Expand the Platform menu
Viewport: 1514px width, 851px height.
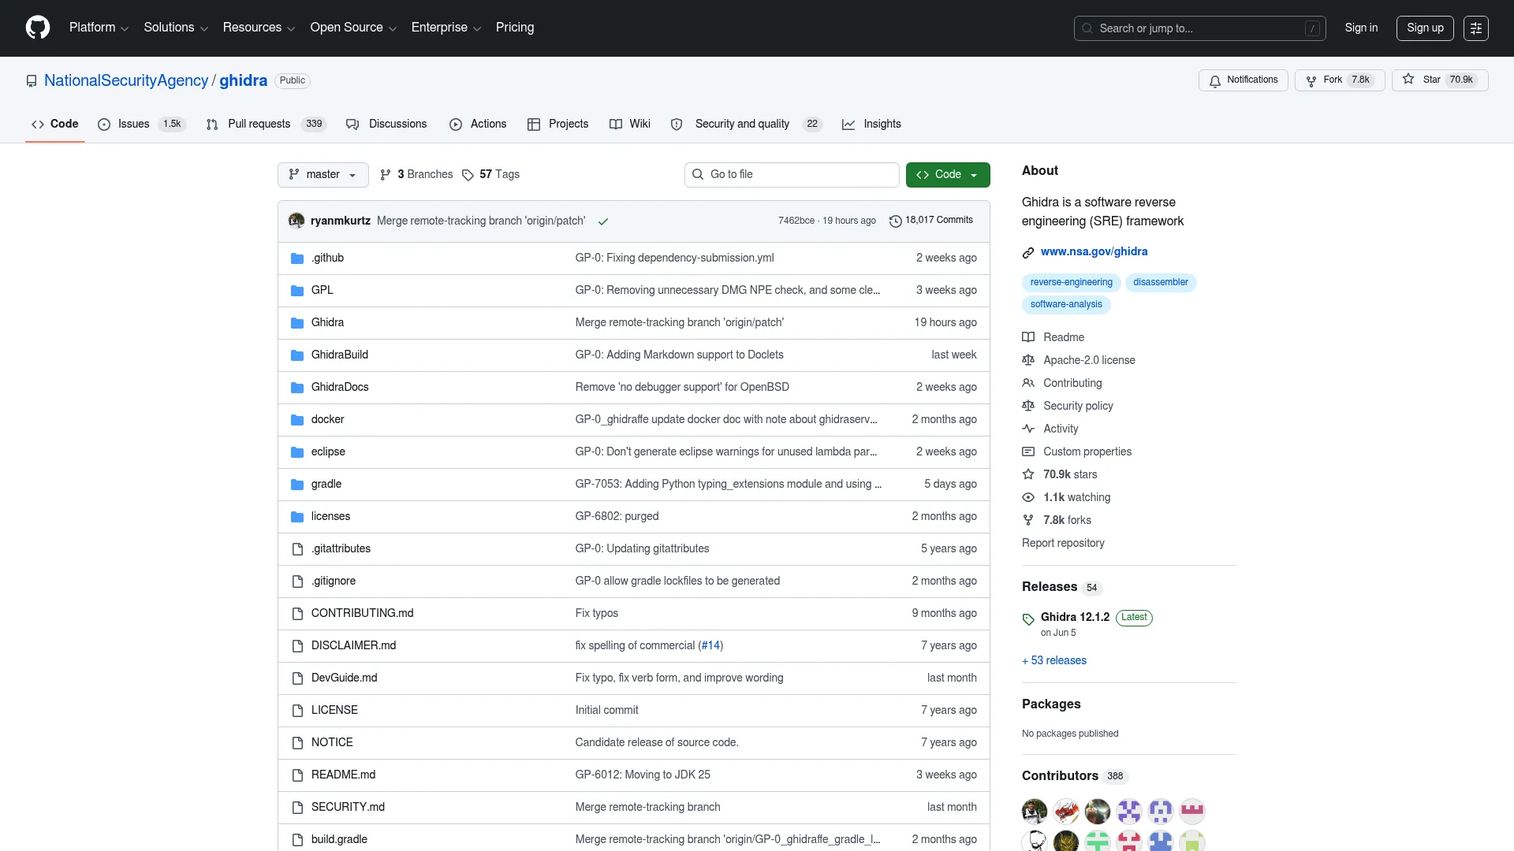click(99, 27)
